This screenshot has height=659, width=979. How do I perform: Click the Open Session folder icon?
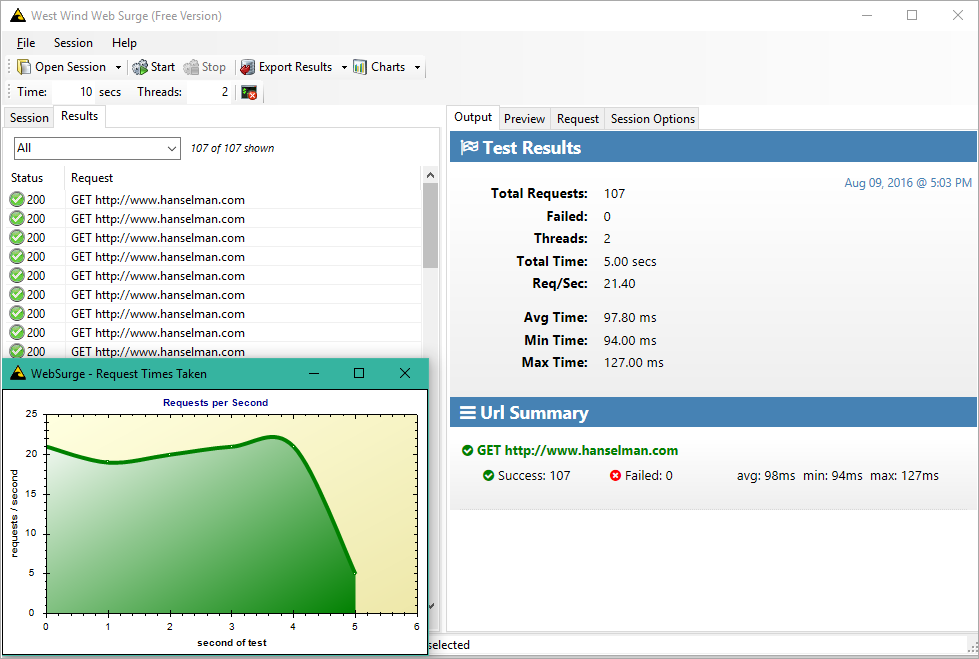click(24, 67)
